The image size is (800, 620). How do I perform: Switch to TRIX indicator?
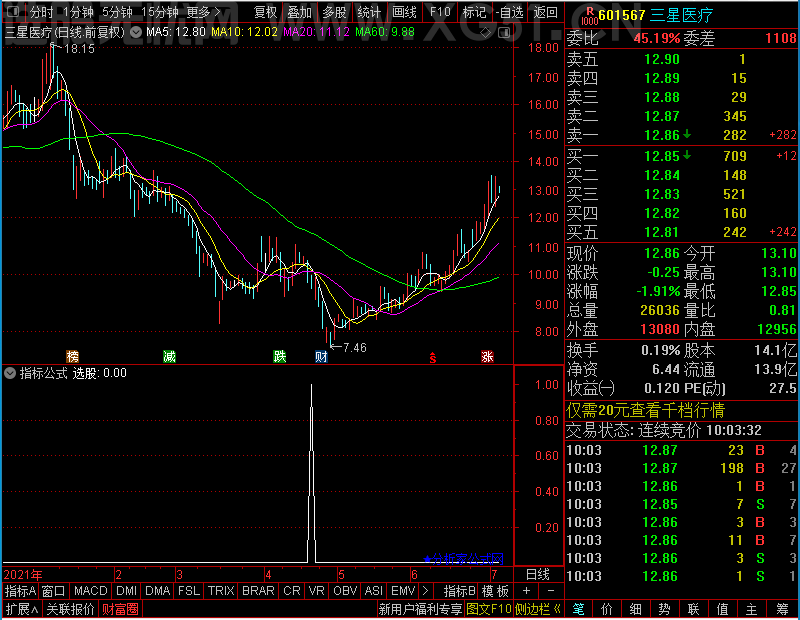(221, 591)
